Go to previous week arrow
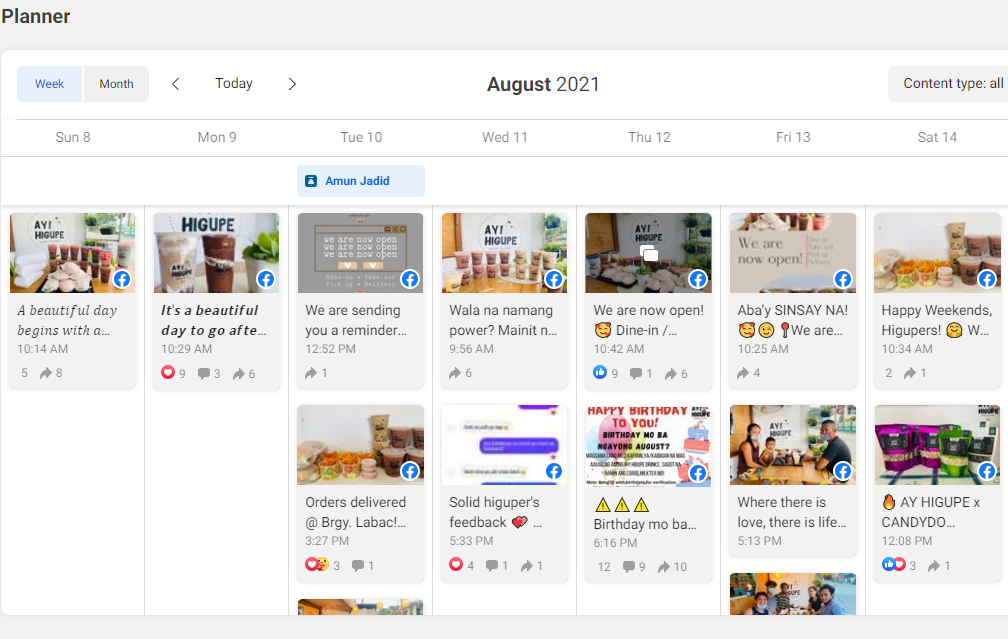This screenshot has width=1008, height=639. [x=176, y=84]
